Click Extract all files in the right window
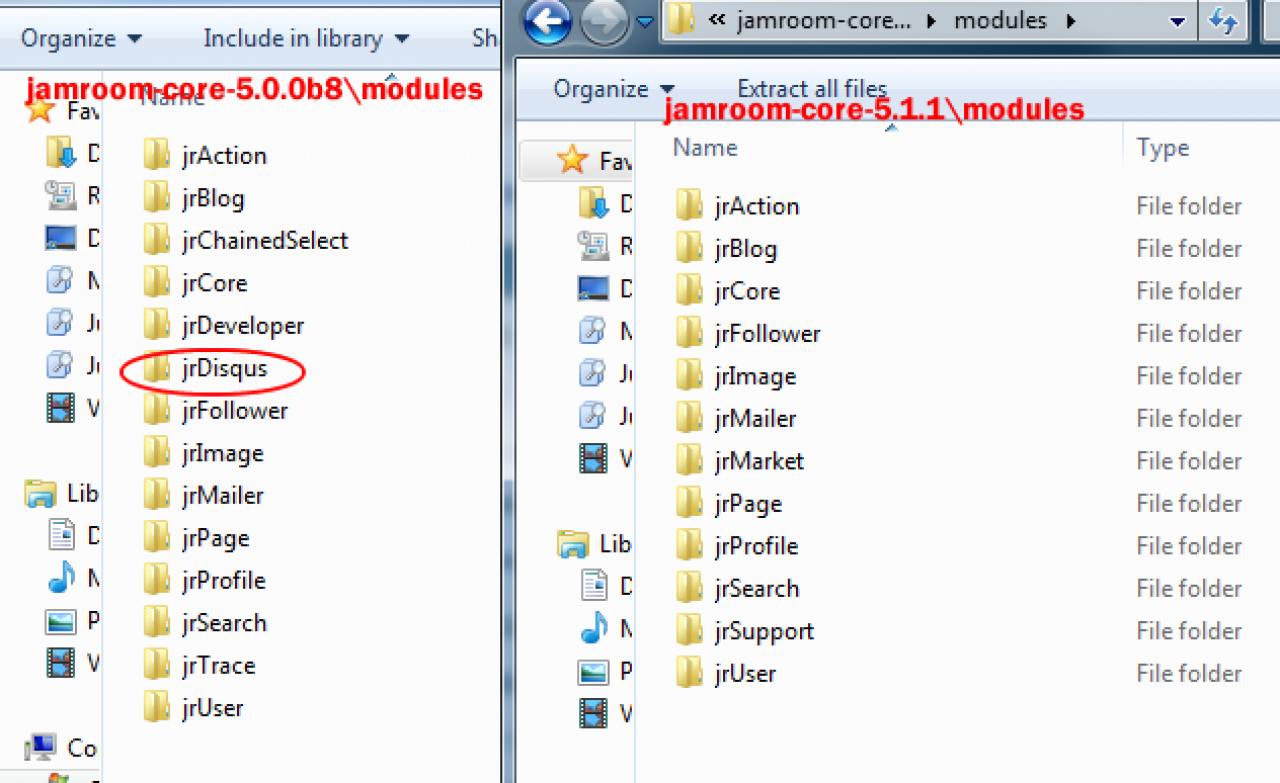 click(x=812, y=89)
